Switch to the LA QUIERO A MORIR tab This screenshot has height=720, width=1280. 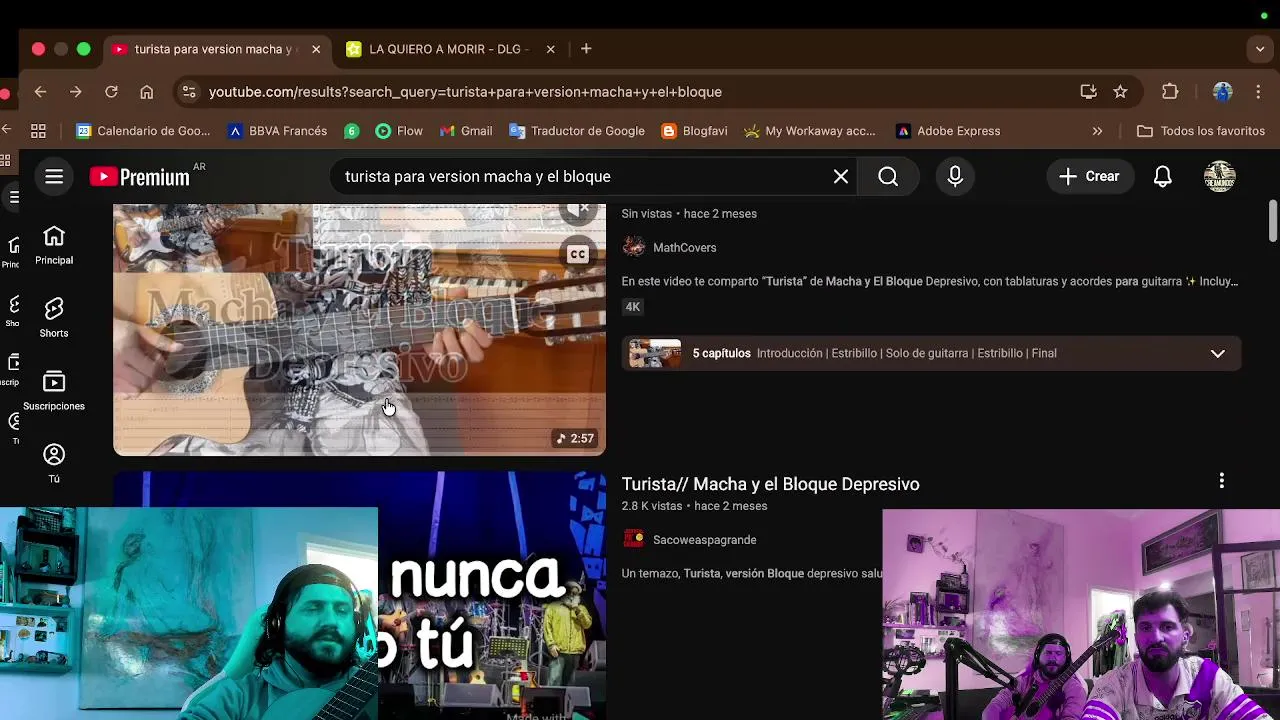[449, 49]
